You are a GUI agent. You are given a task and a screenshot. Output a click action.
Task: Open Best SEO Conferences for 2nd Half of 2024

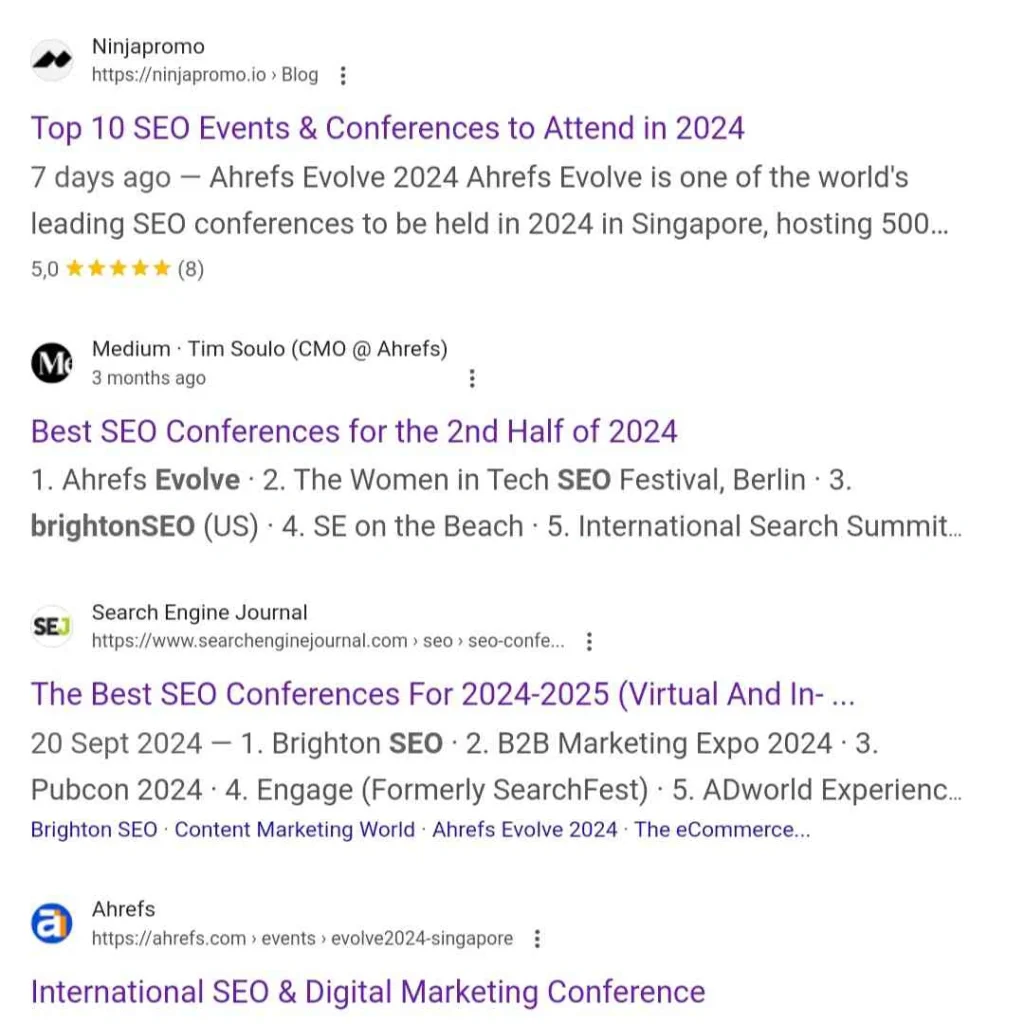pos(354,432)
